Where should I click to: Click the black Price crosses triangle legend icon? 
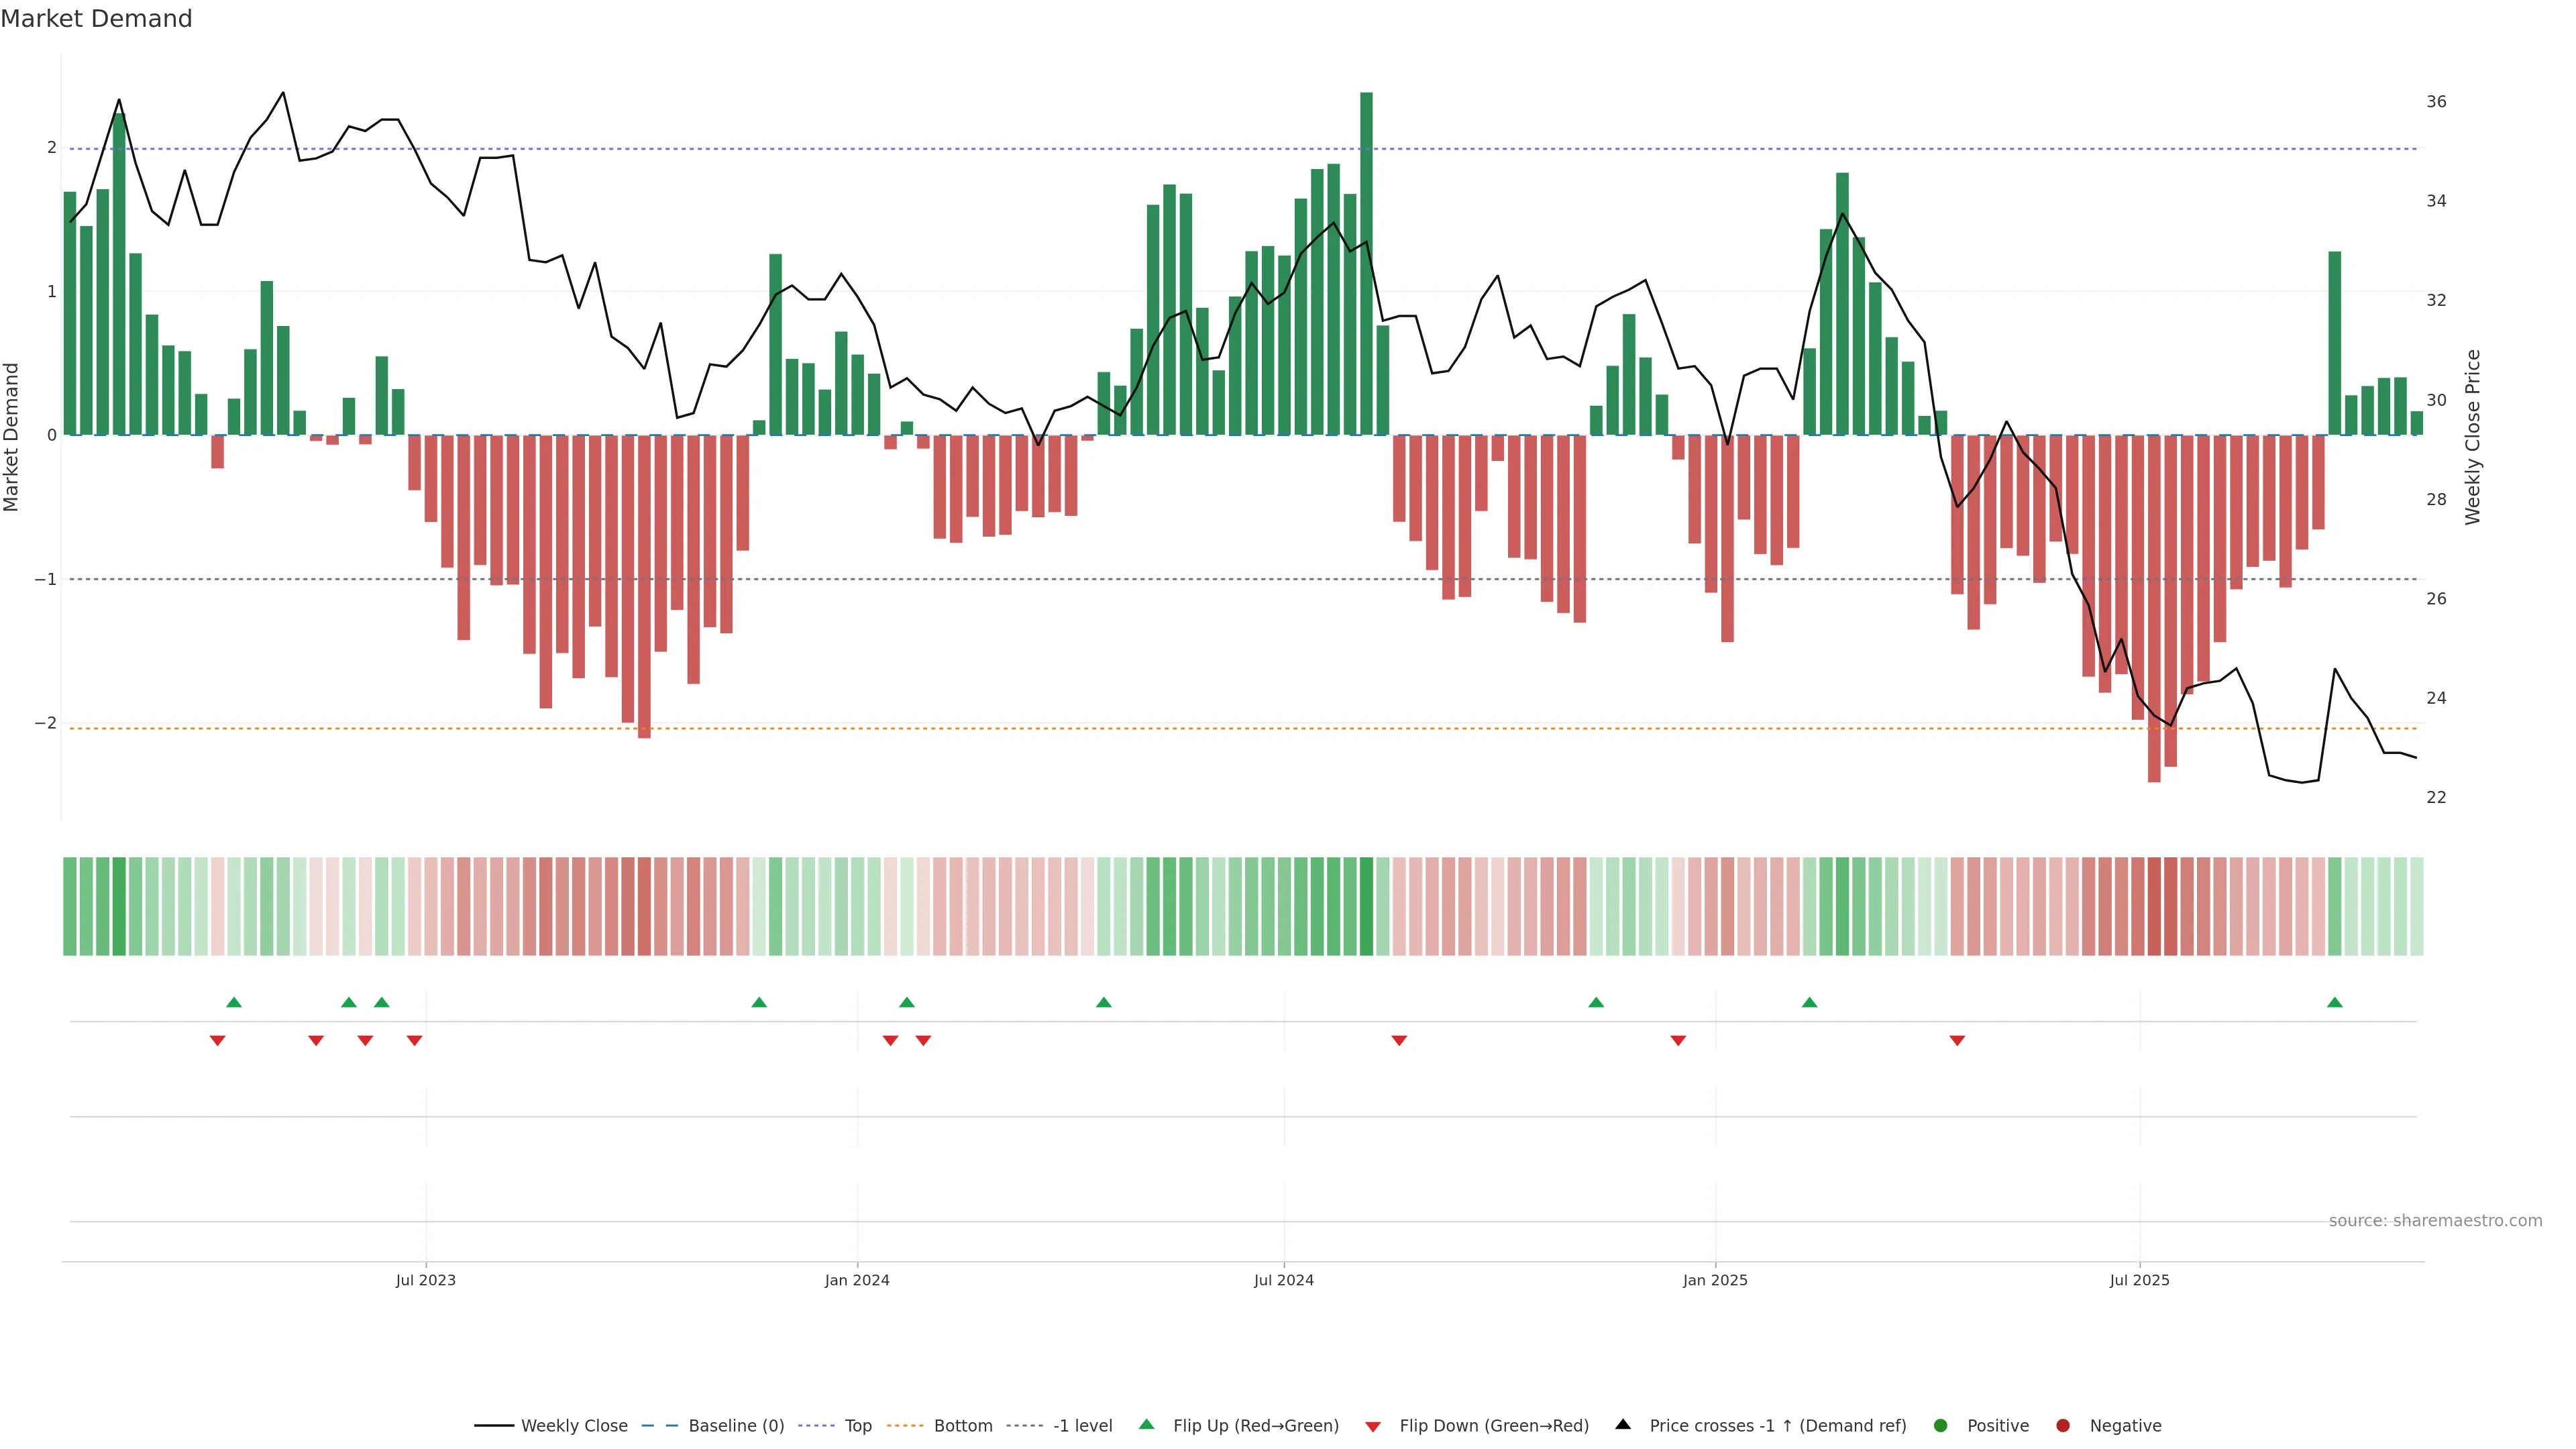1623,1425
